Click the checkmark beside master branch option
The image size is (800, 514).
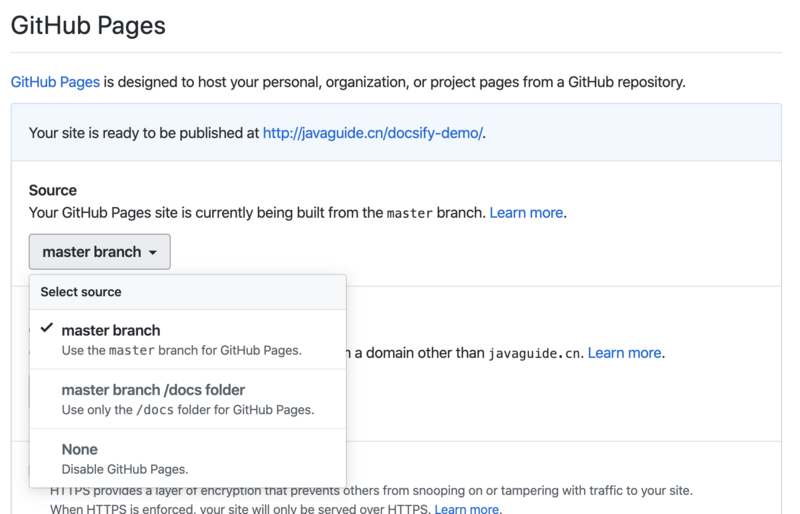(47, 329)
